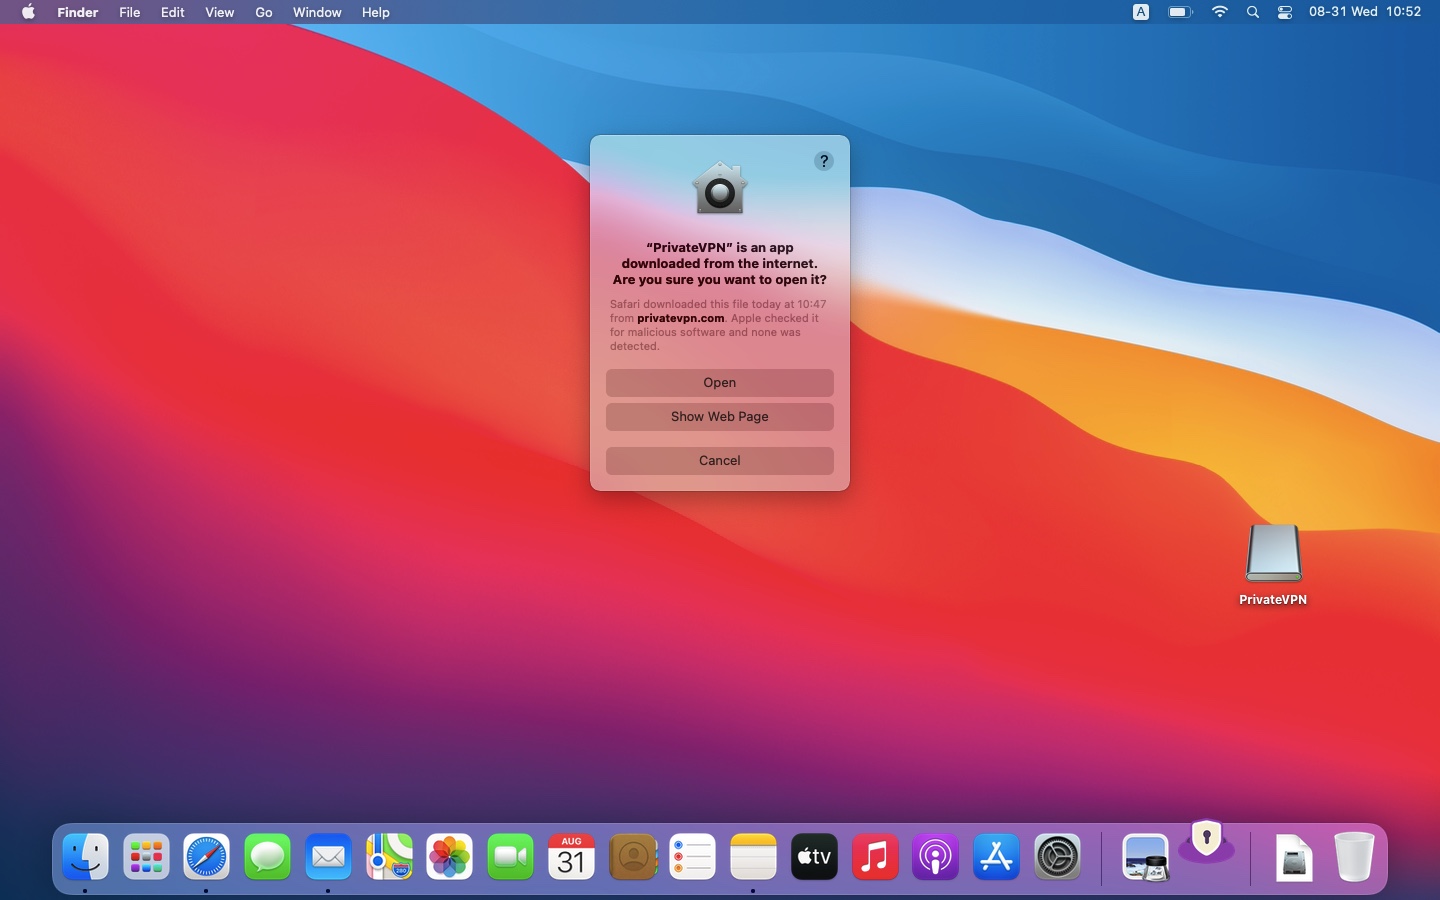Open PrivateVPN shield icon in Dock
The width and height of the screenshot is (1440, 900).
pos(1206,842)
